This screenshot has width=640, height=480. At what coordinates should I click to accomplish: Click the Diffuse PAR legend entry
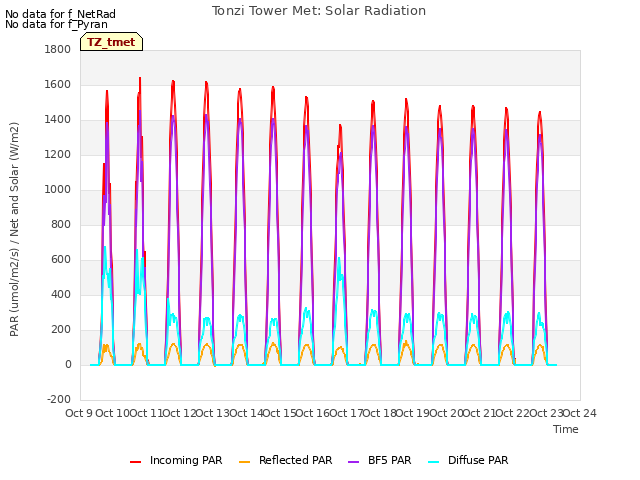[468, 460]
